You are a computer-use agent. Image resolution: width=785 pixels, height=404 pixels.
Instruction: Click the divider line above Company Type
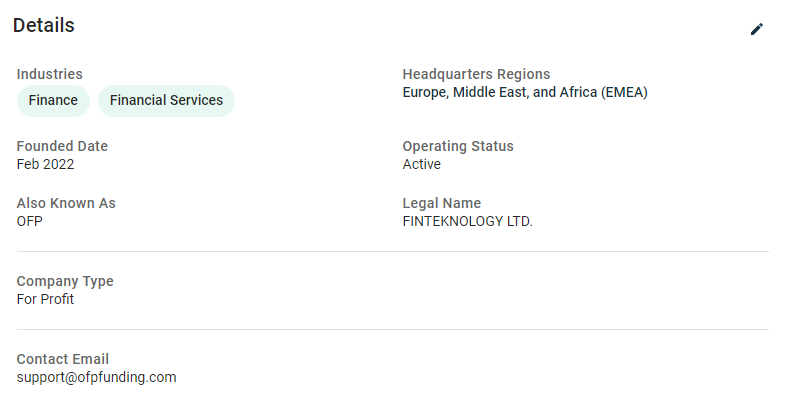tap(392, 251)
